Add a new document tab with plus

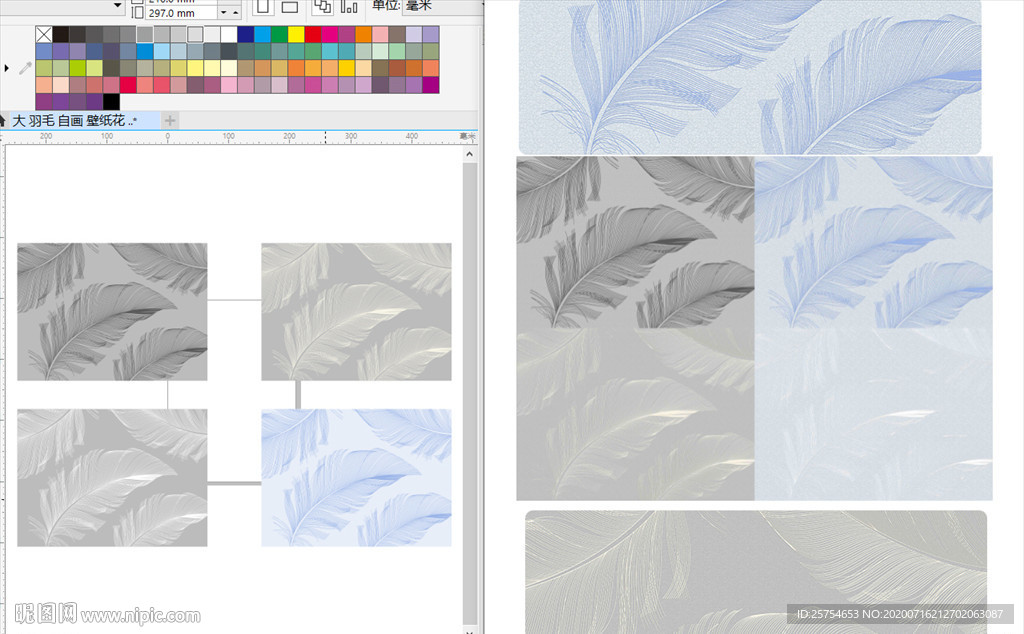[170, 120]
